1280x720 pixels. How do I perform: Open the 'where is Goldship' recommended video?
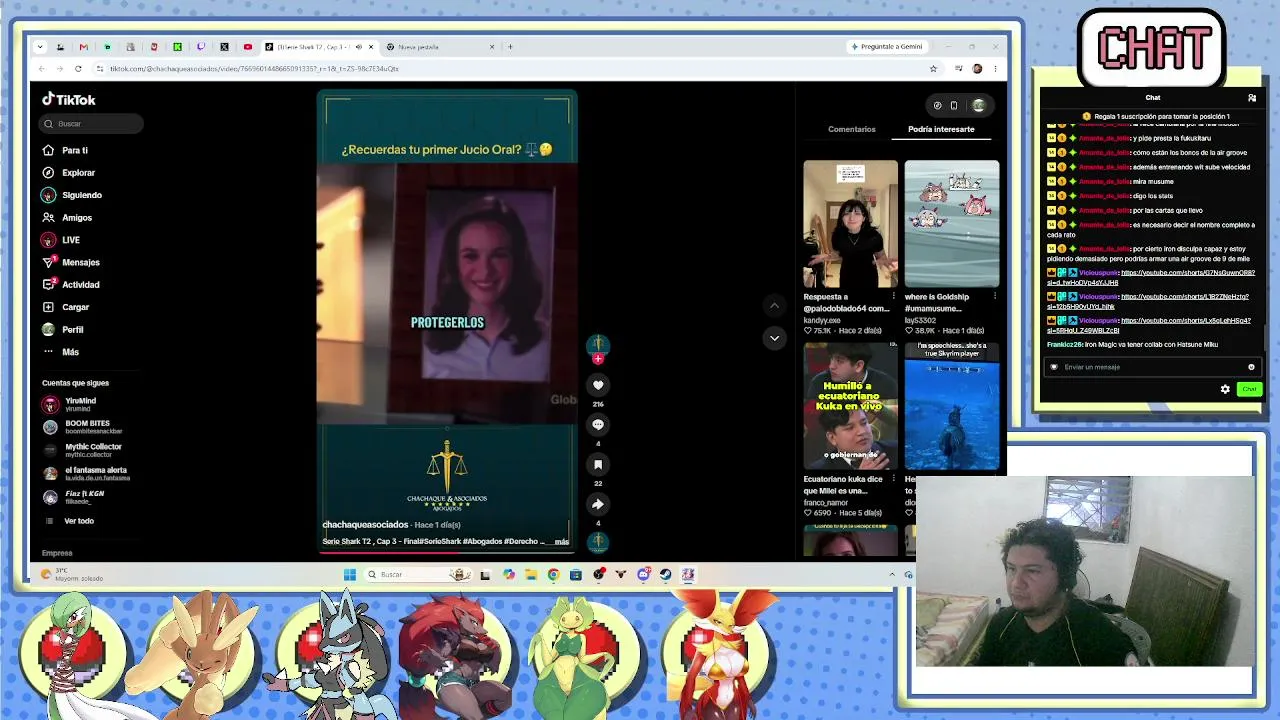pyautogui.click(x=951, y=224)
